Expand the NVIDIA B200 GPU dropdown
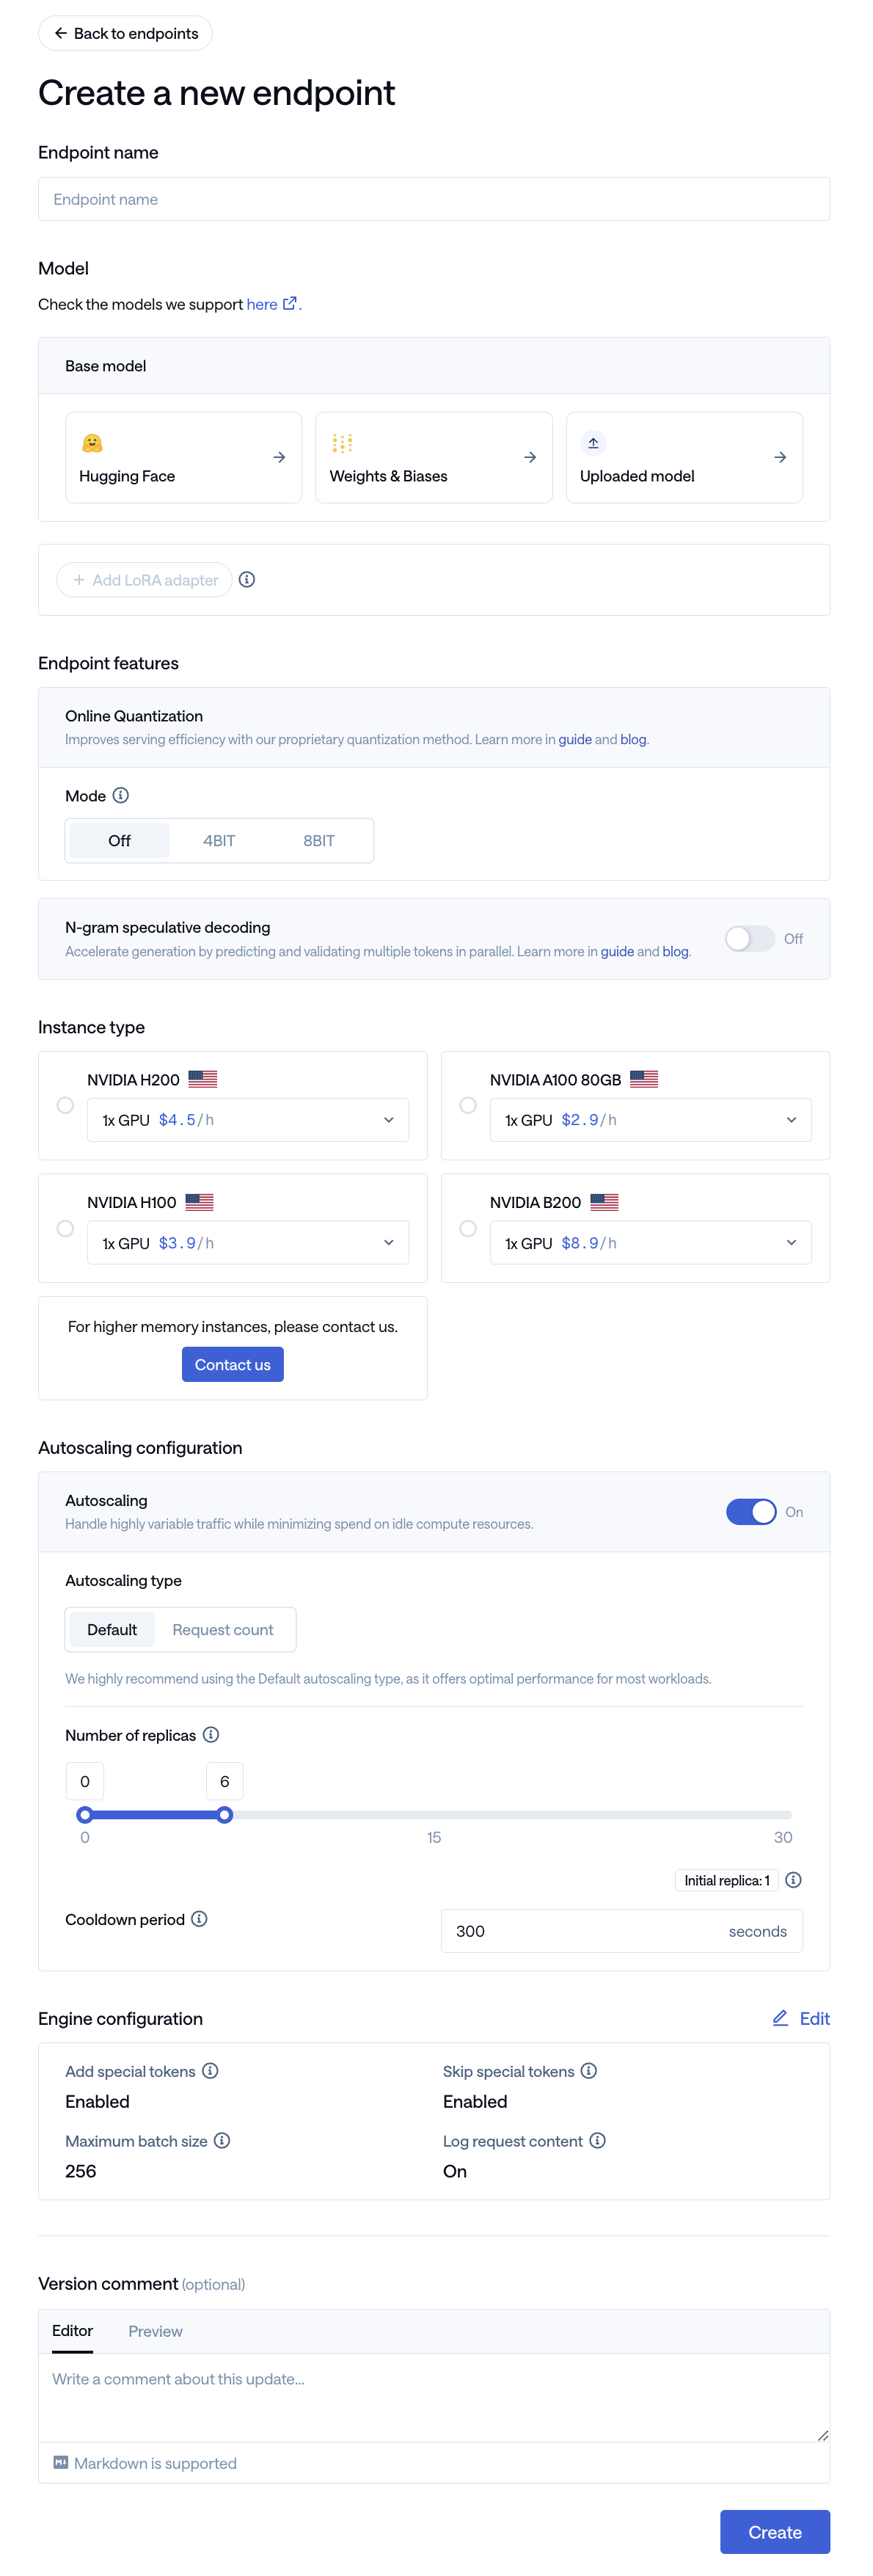 coord(650,1243)
